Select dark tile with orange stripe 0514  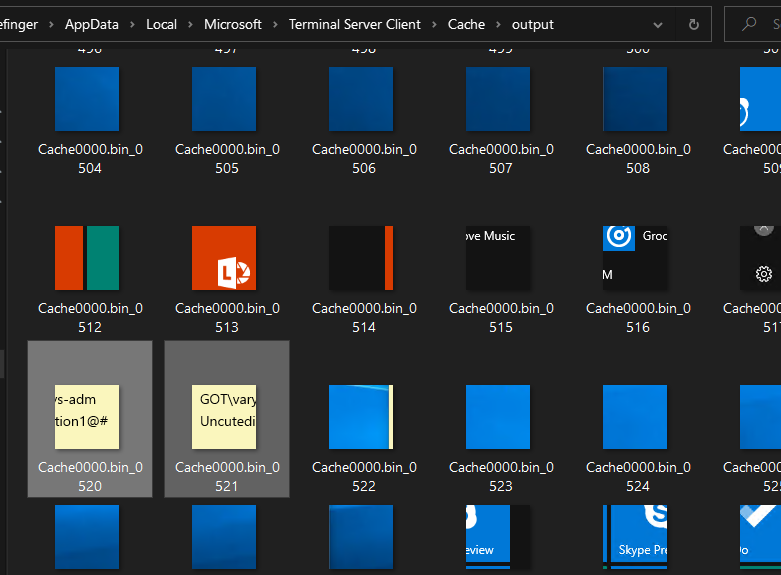coord(361,258)
